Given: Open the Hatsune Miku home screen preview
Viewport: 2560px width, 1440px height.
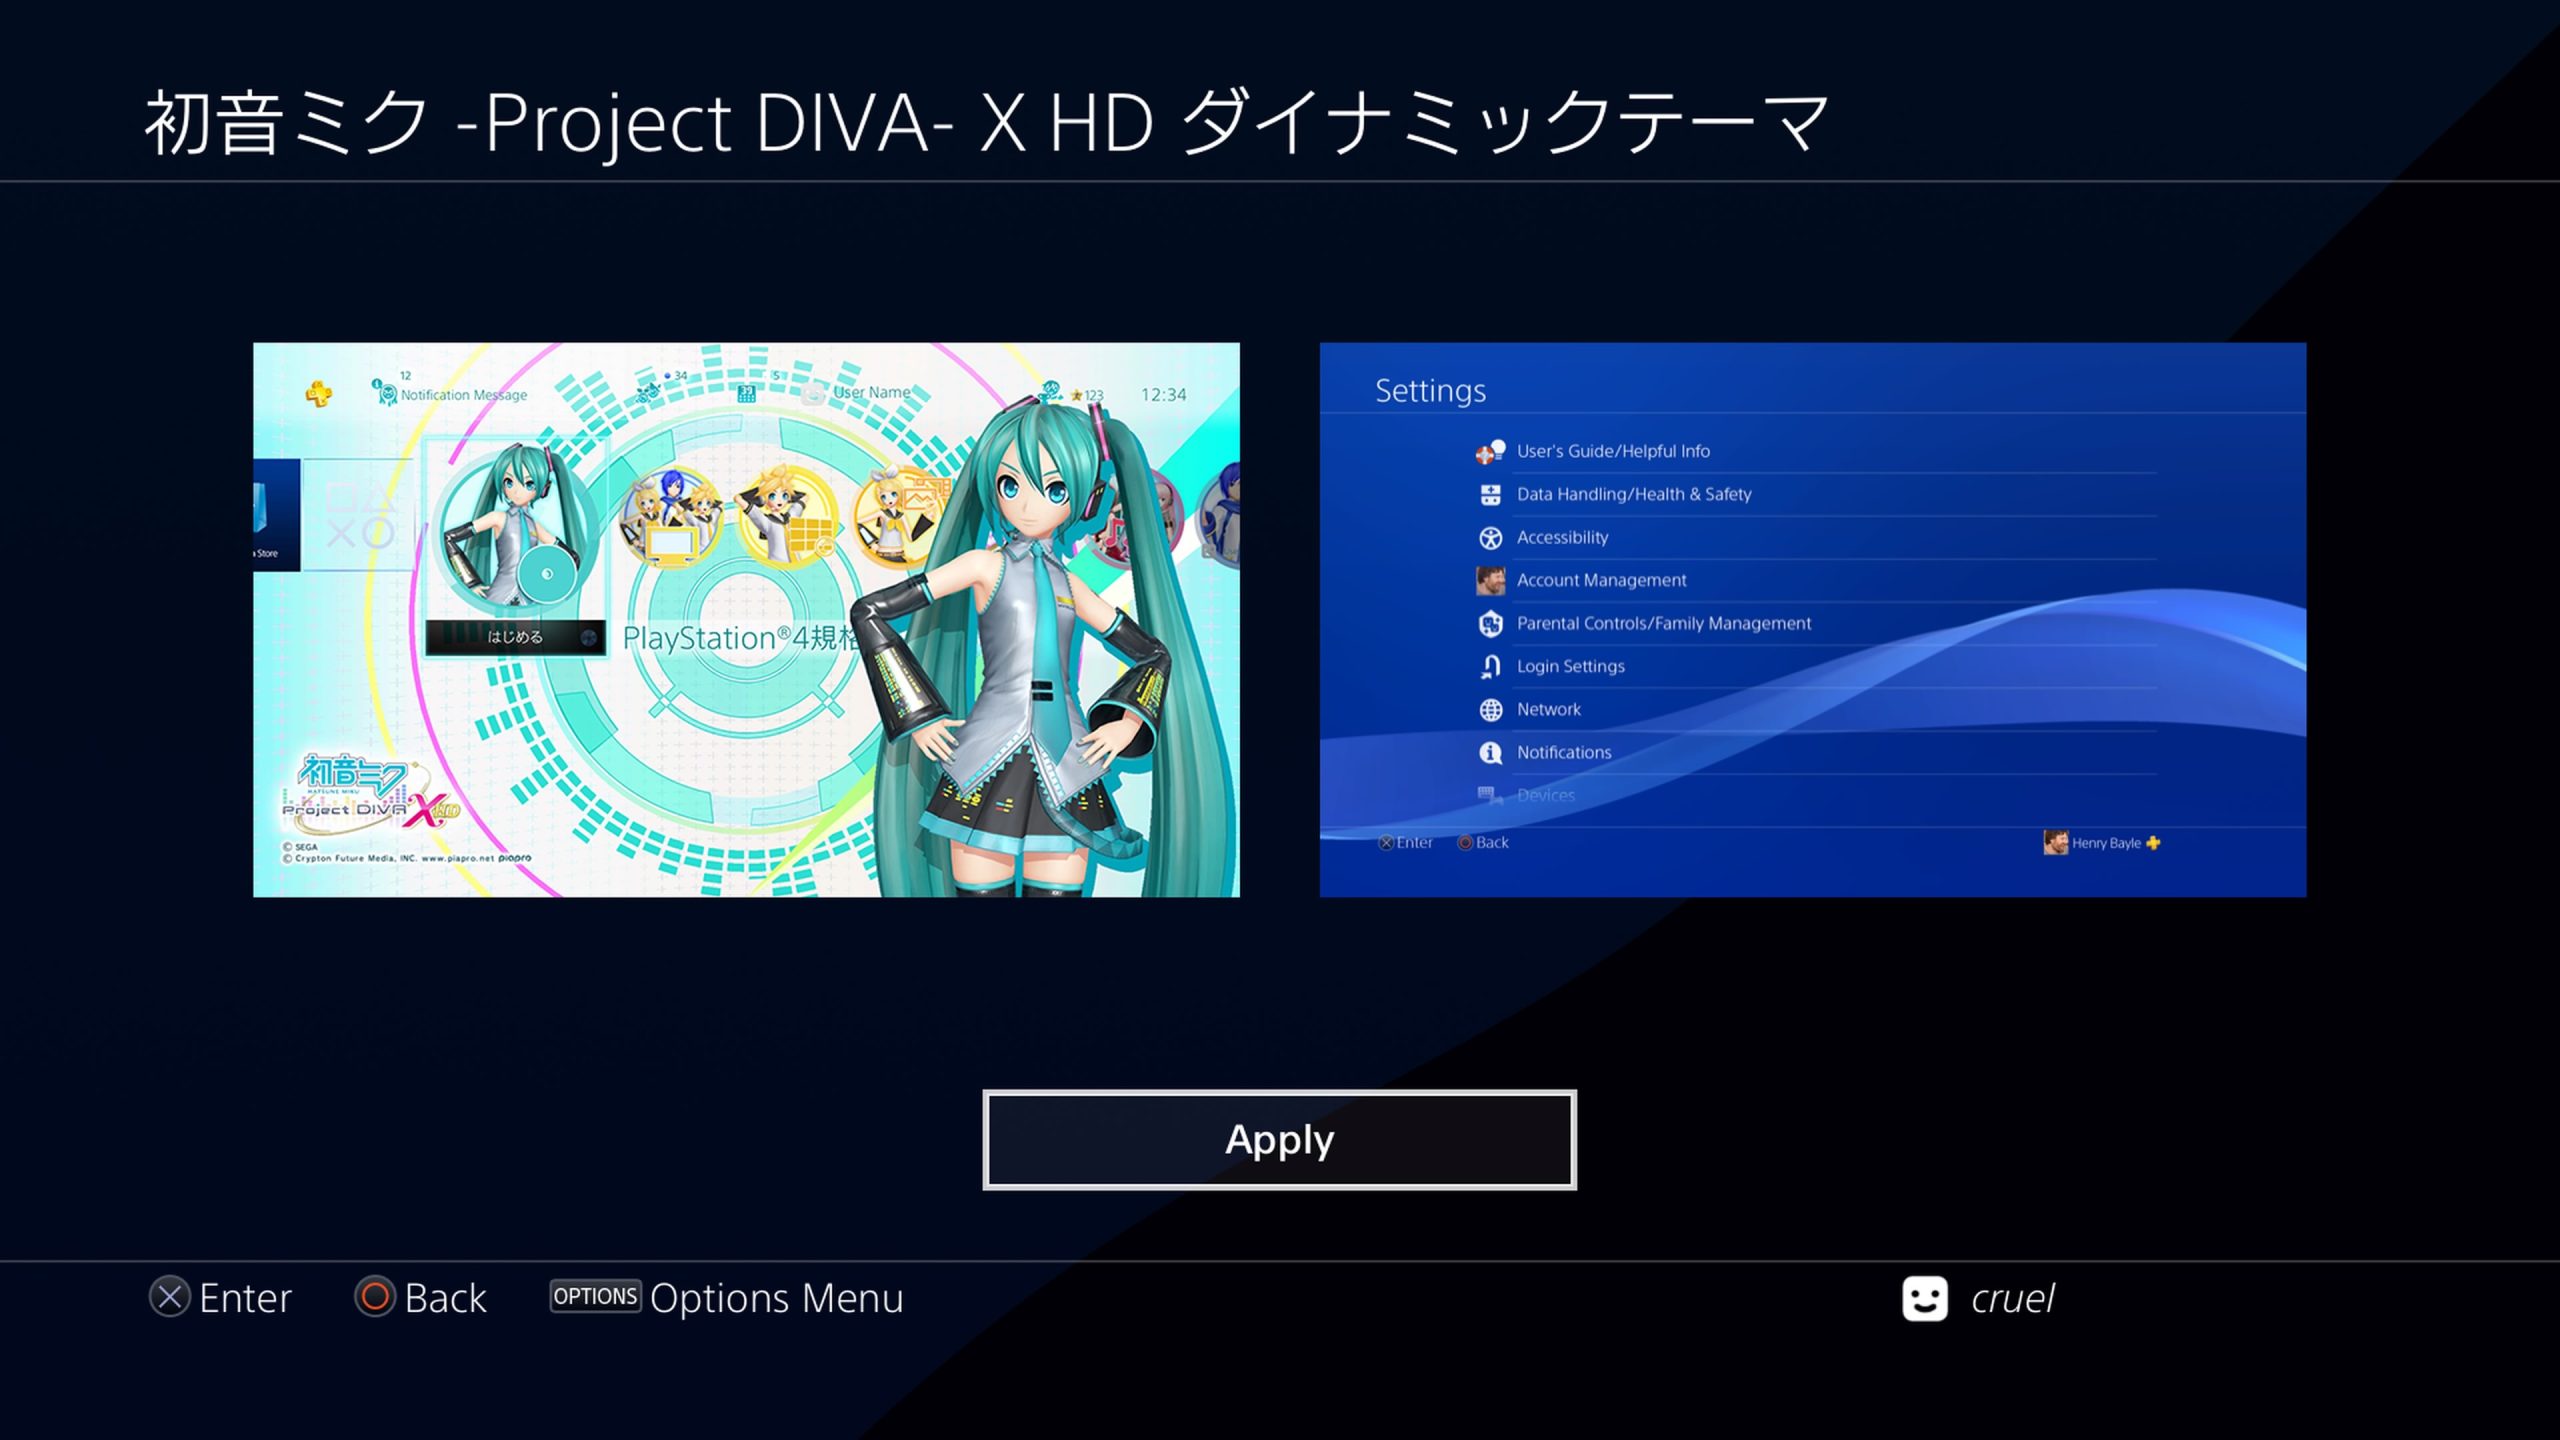Looking at the screenshot, I should click(x=746, y=620).
